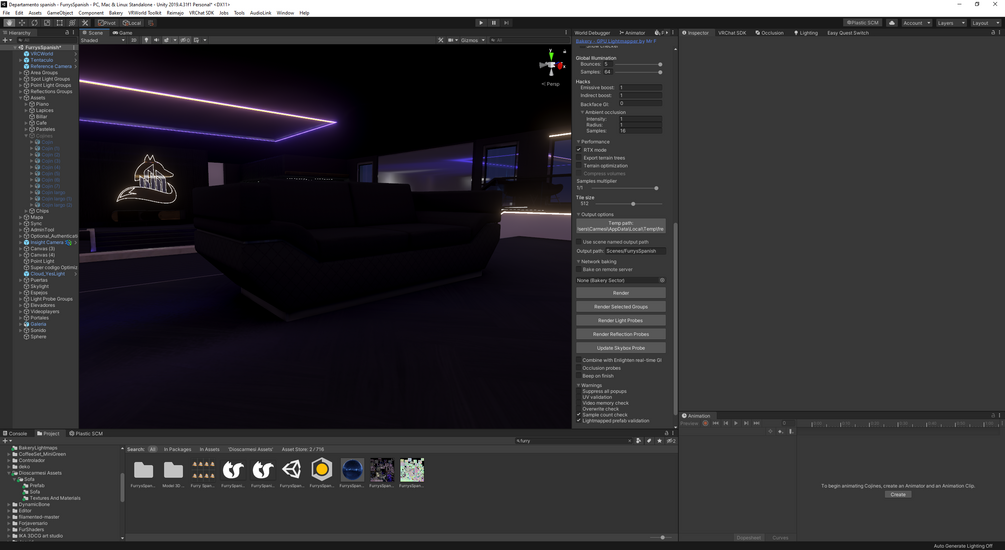Enable Use scene named output path
Screen dimensions: 1005x550
click(579, 242)
